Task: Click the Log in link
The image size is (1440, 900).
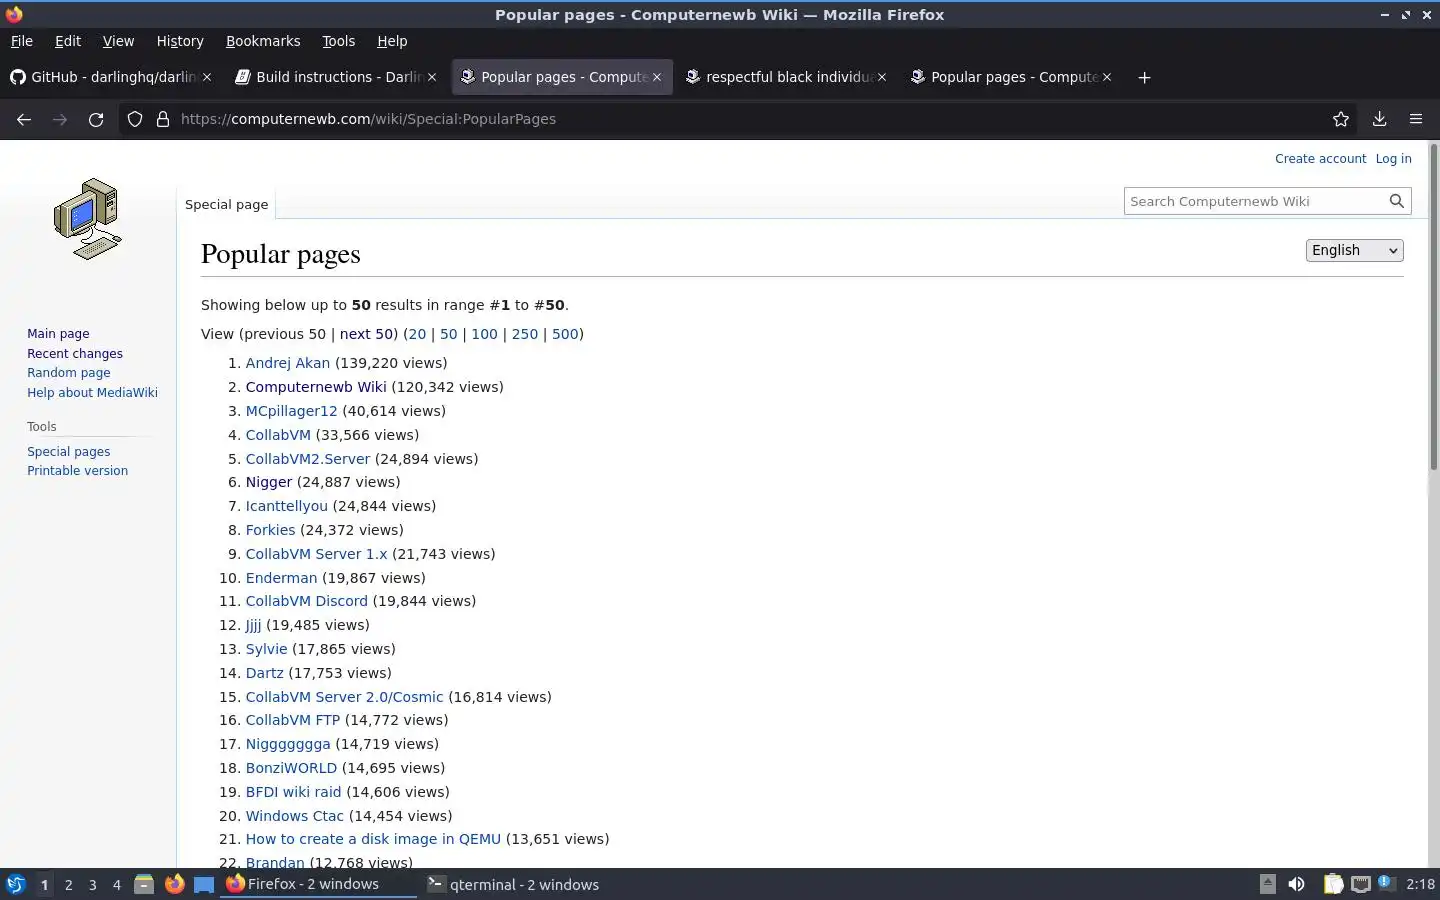Action: tap(1393, 158)
